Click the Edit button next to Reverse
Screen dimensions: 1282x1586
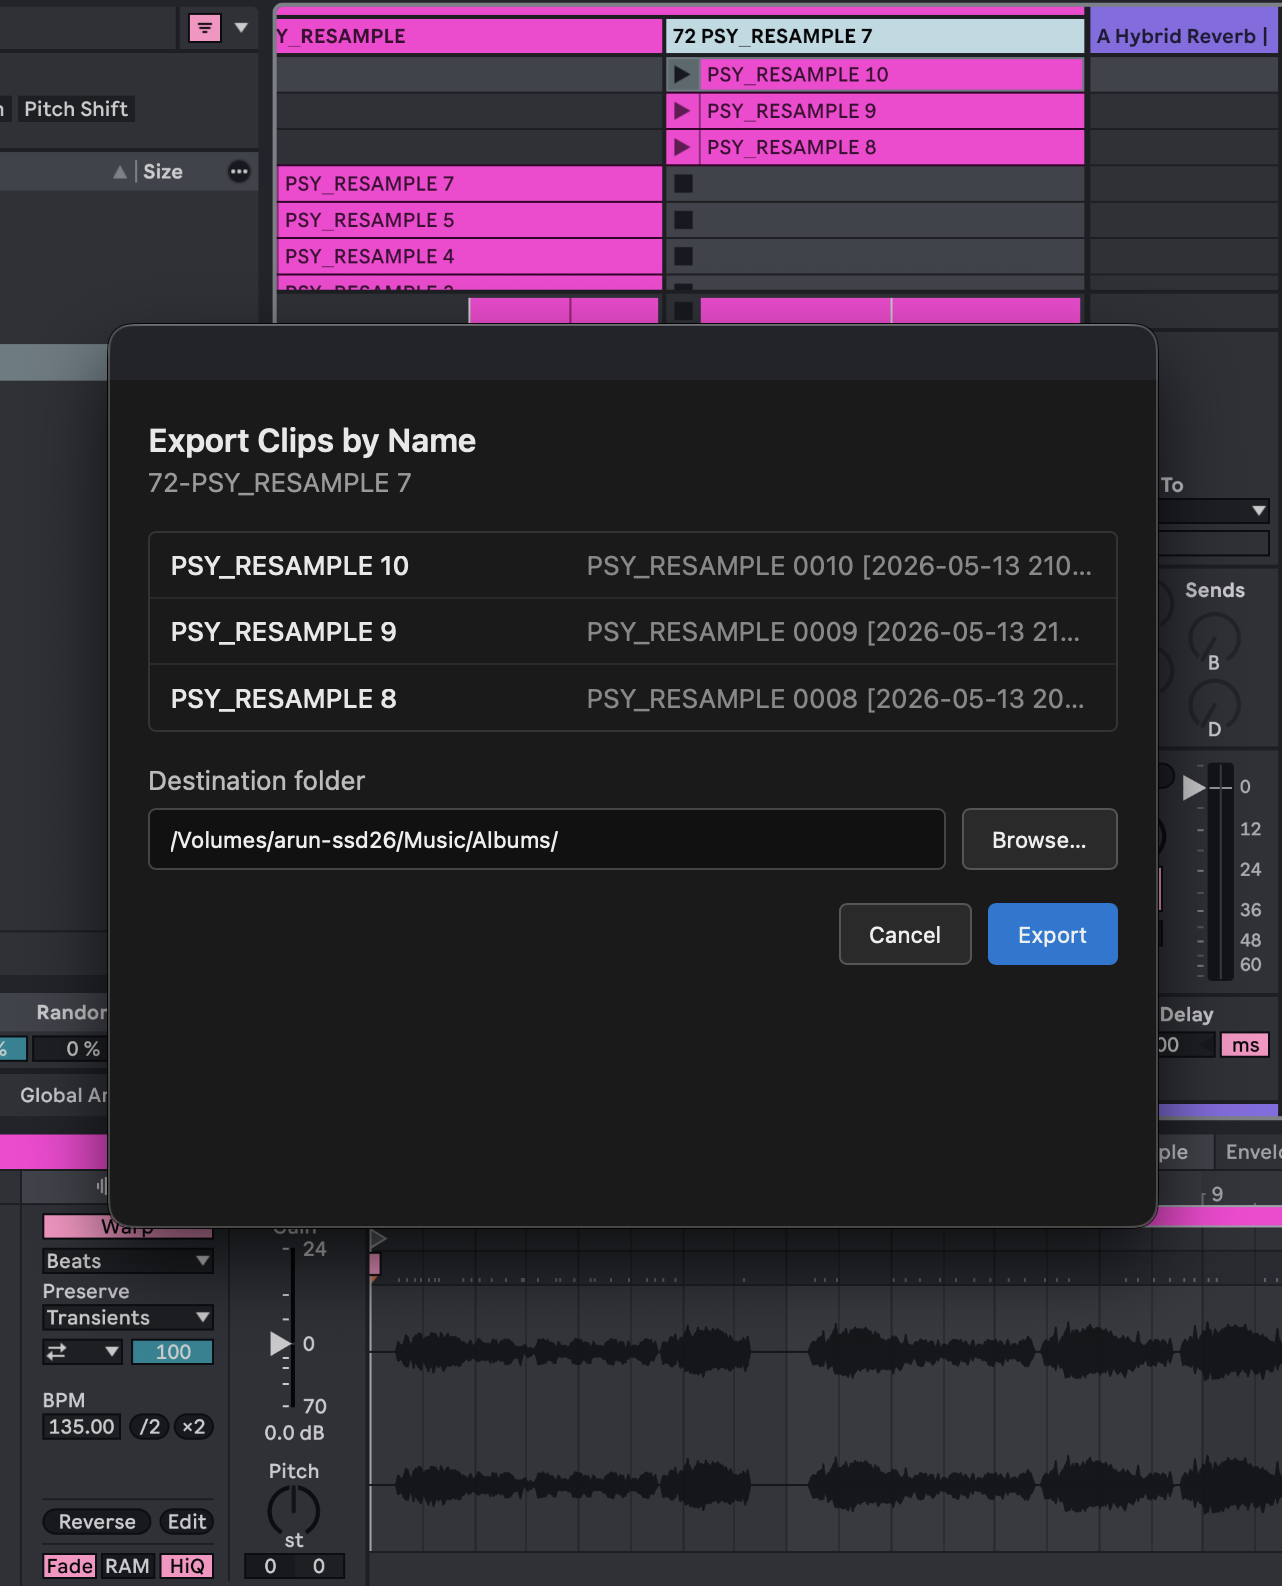point(187,1522)
